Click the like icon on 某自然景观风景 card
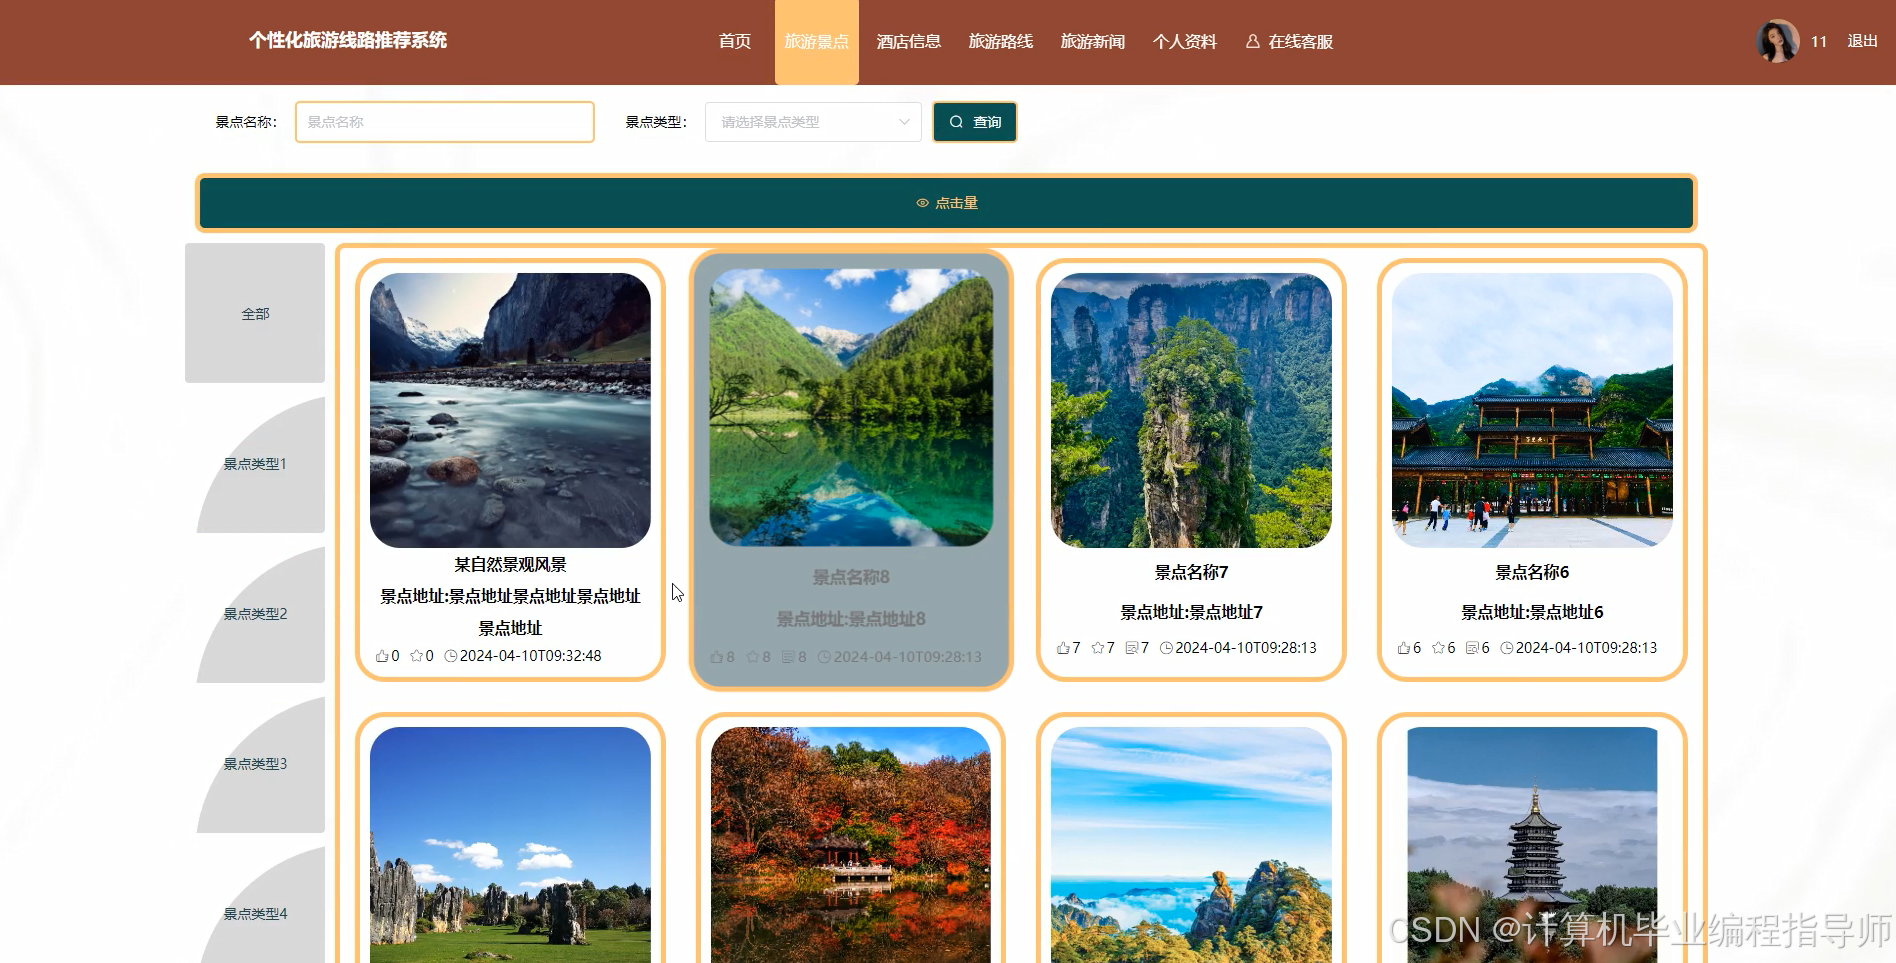Viewport: 1896px width, 963px height. [x=382, y=656]
